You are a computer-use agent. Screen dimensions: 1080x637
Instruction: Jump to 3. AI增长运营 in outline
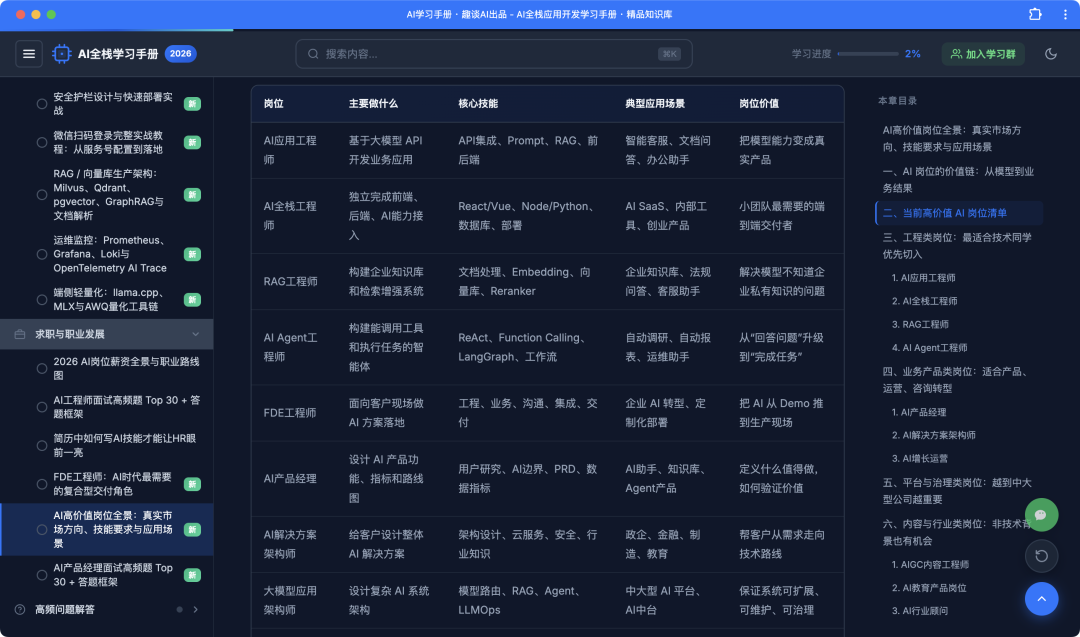pyautogui.click(x=920, y=458)
